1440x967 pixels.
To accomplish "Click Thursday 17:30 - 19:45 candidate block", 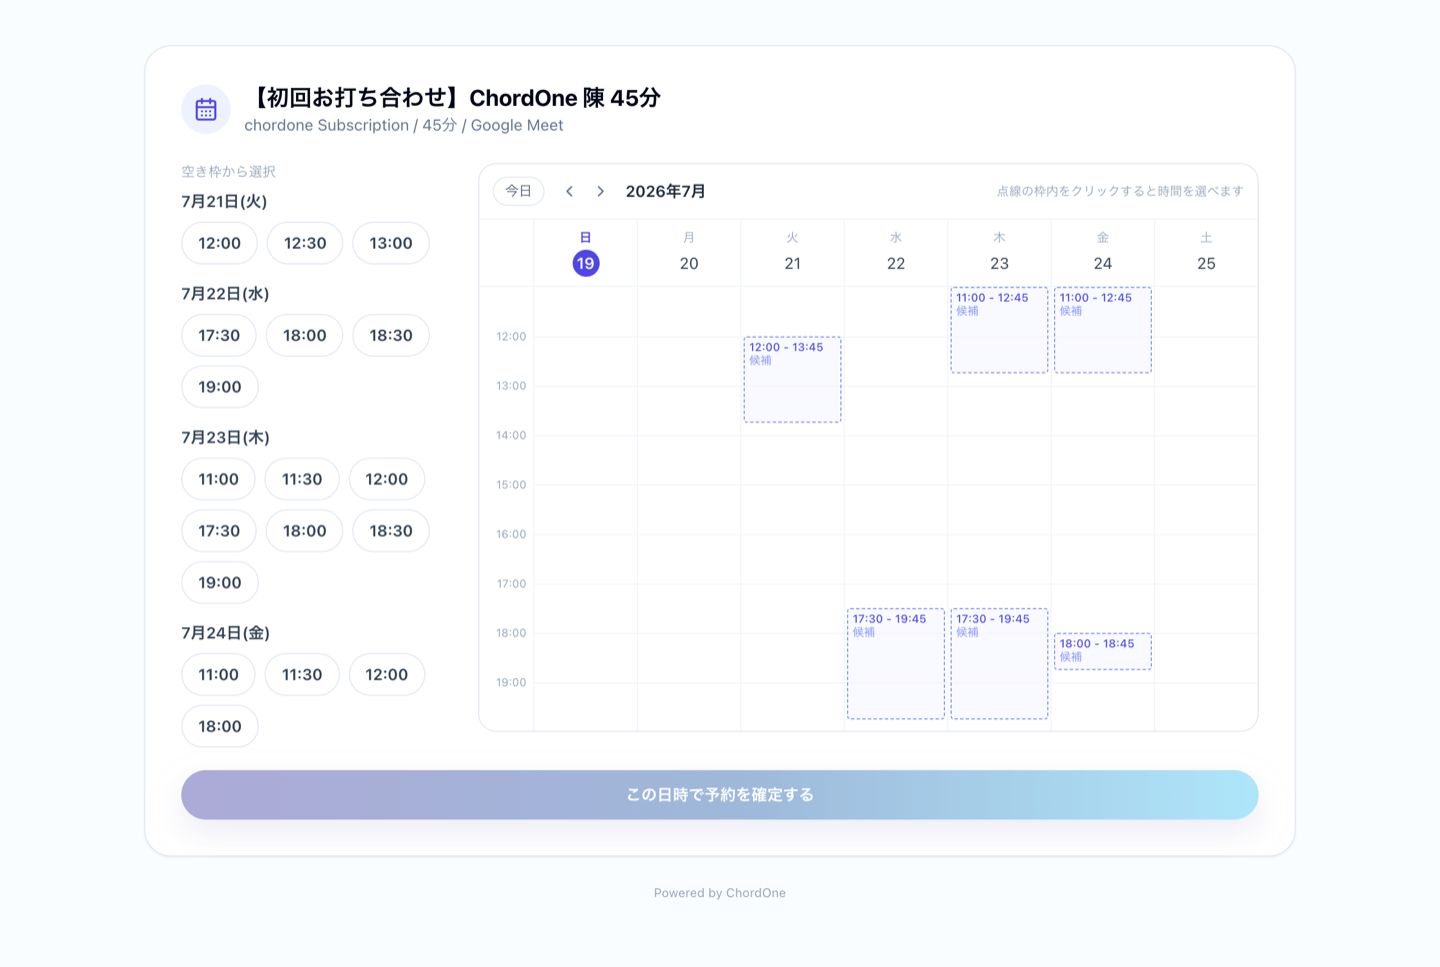I will coord(999,664).
